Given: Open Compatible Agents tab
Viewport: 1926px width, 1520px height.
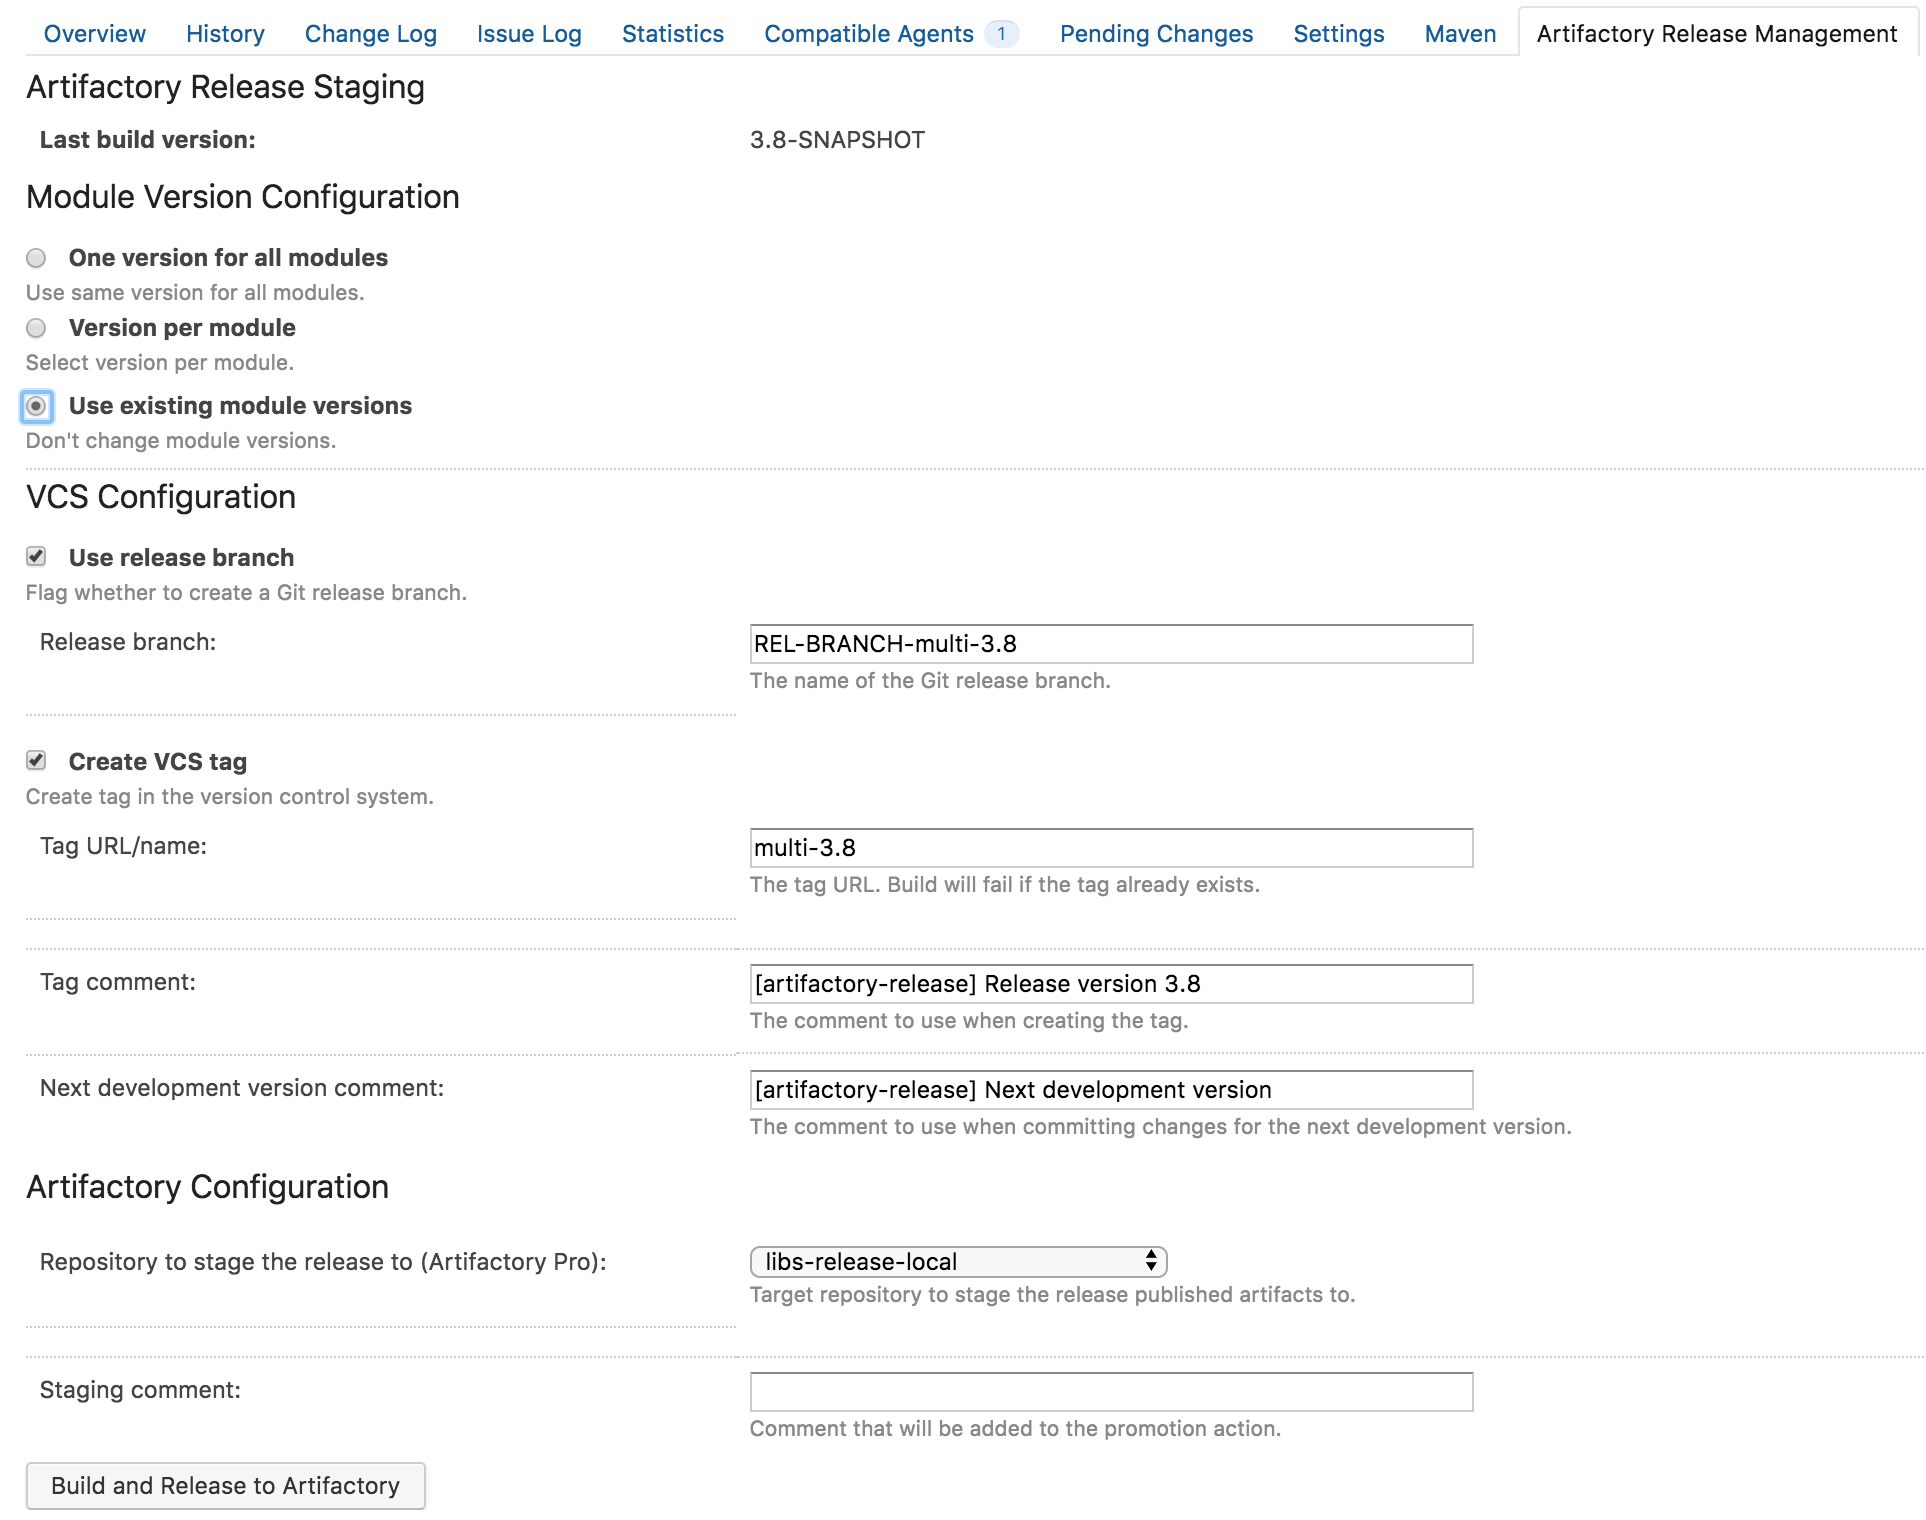Looking at the screenshot, I should [x=868, y=34].
